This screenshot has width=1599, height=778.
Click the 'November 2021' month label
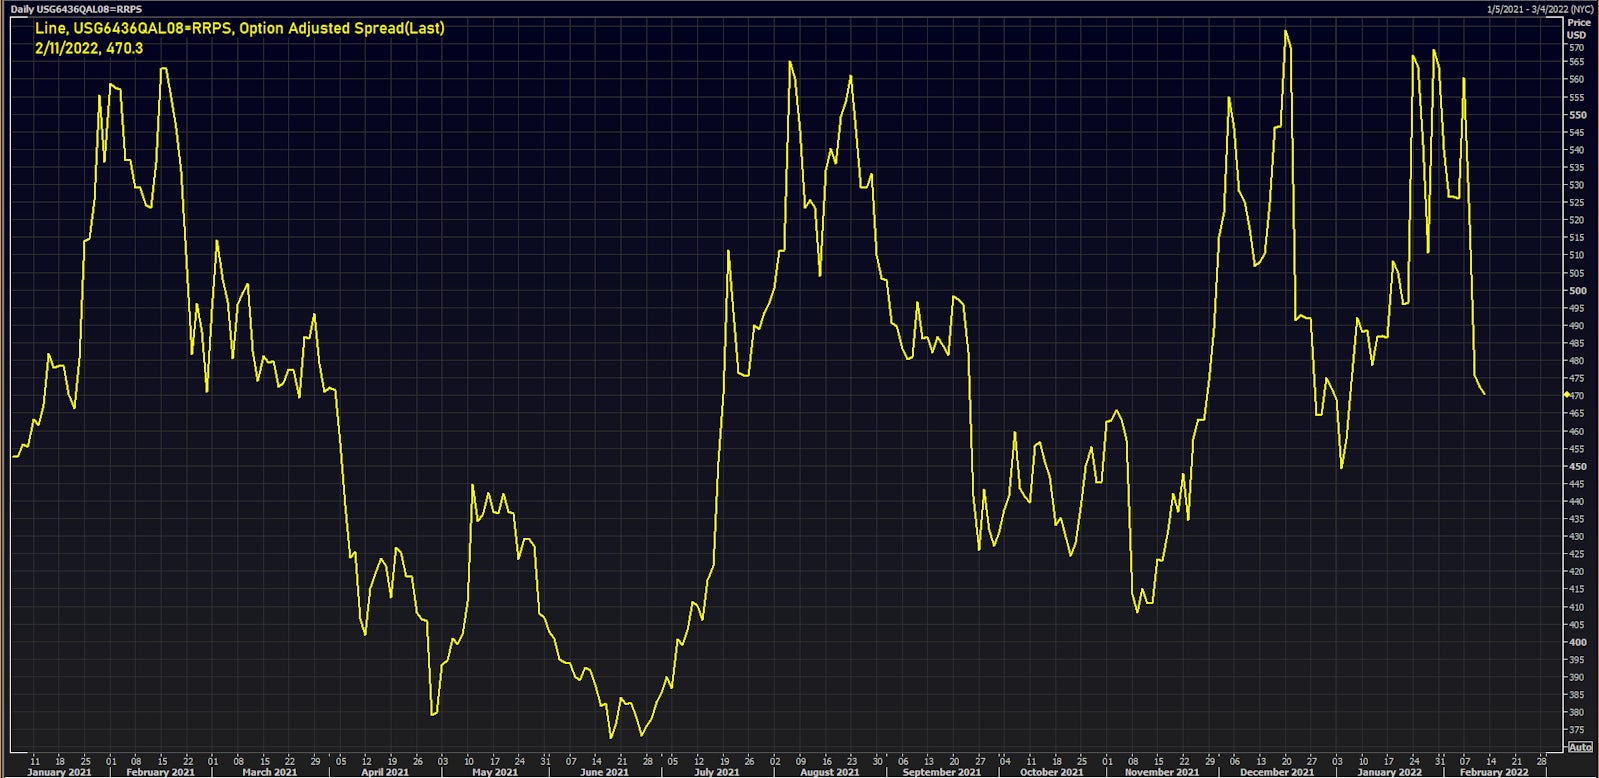(1162, 772)
